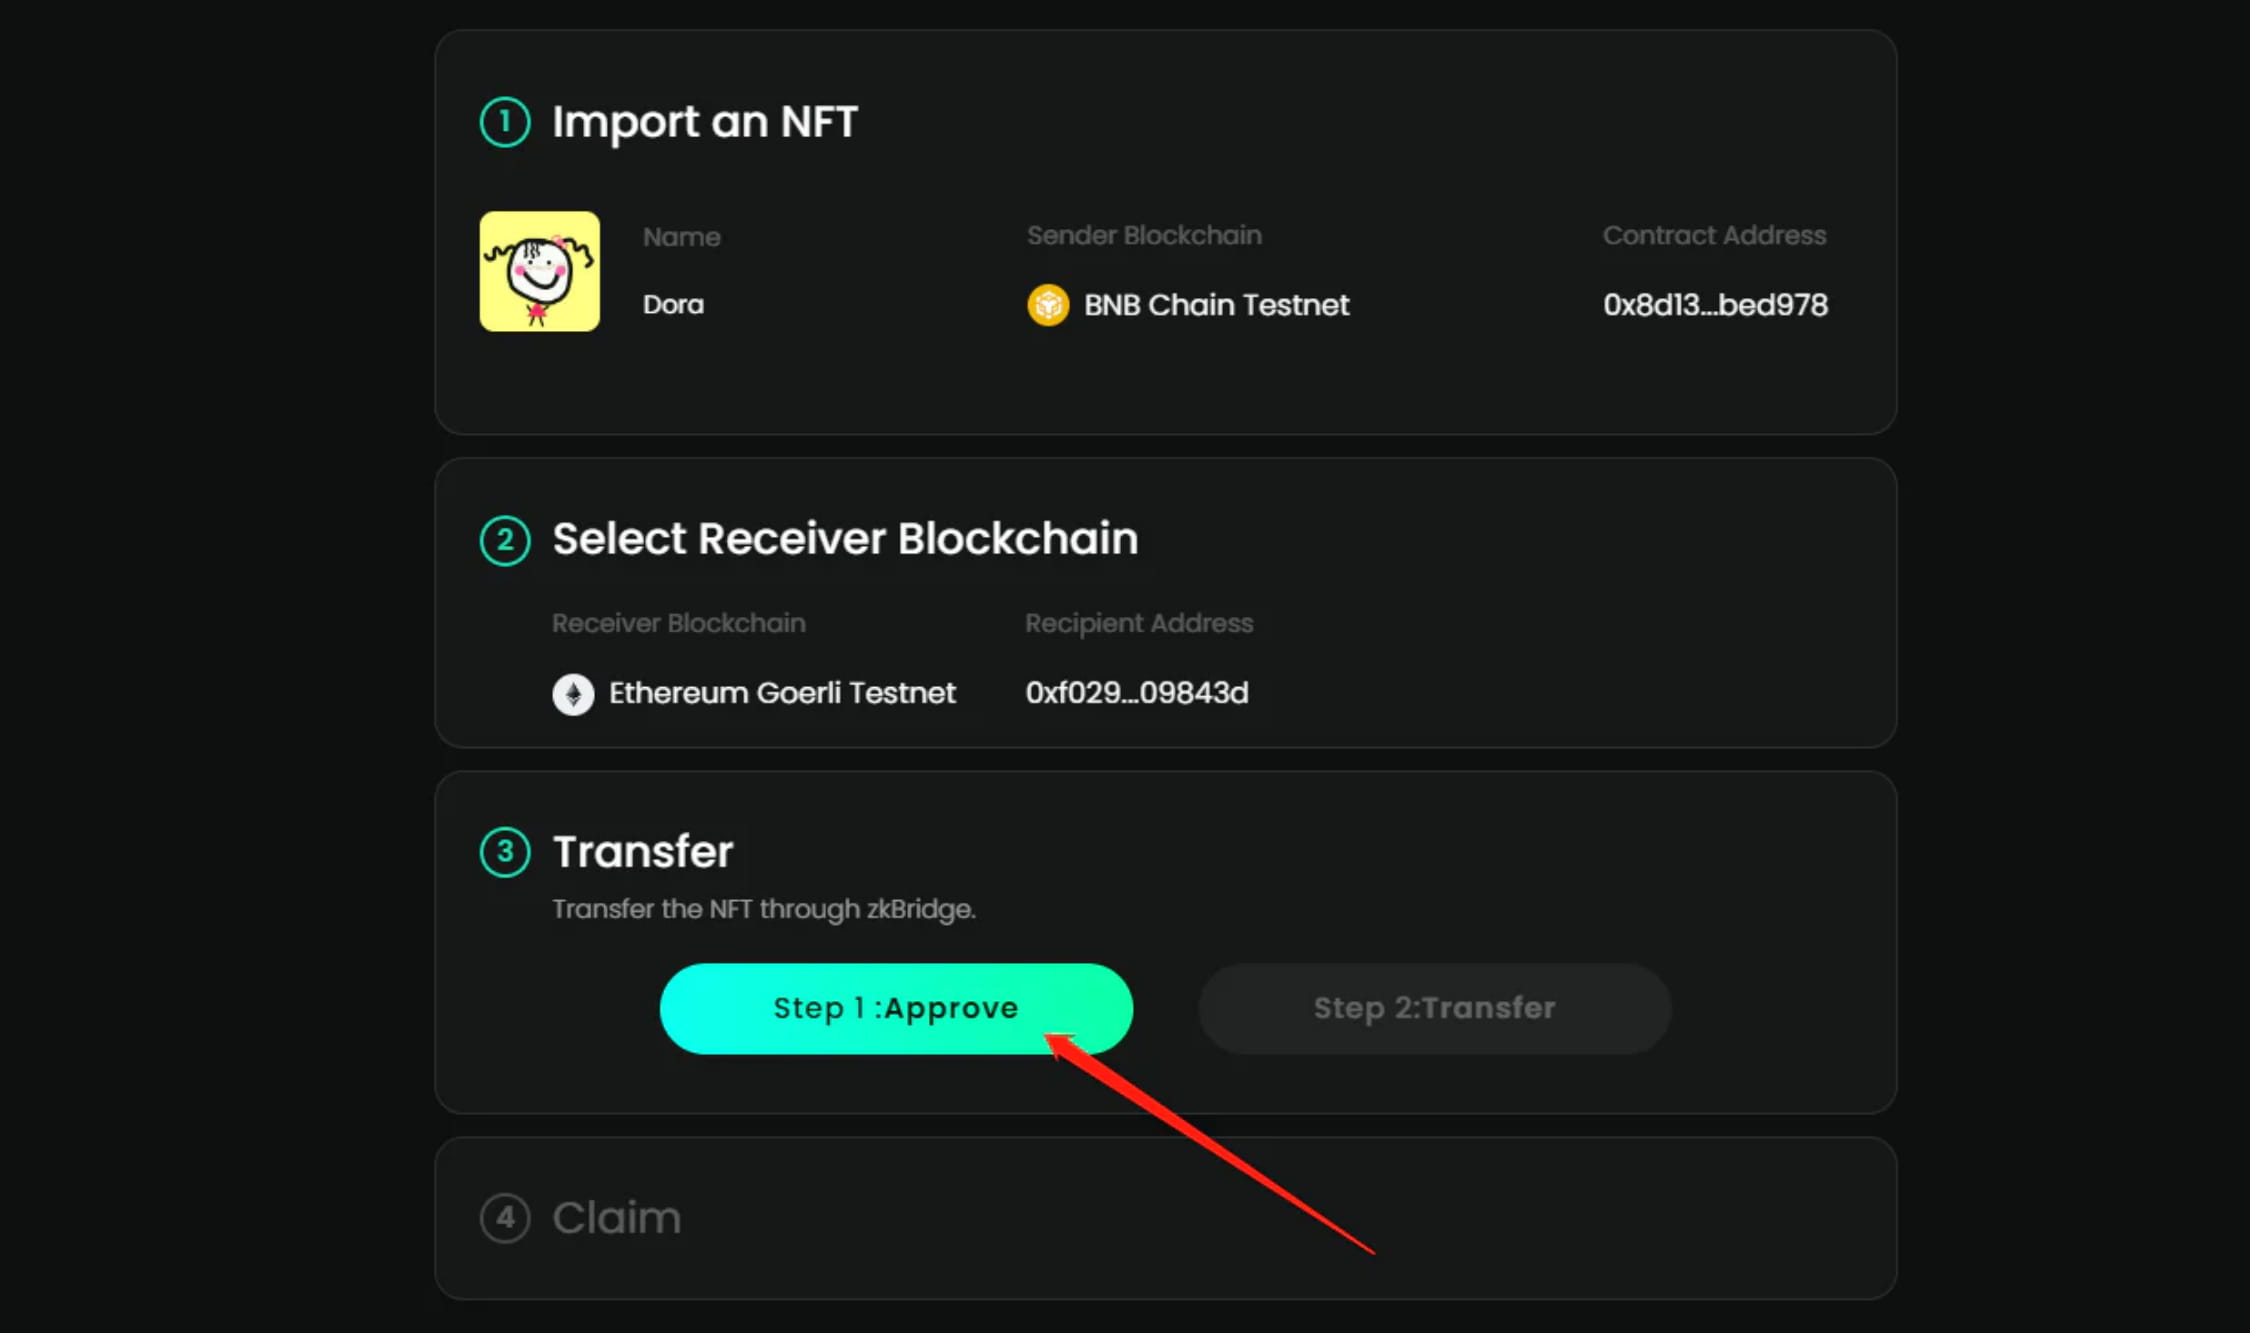This screenshot has height=1333, width=2250.
Task: Click the Ethereum Goerli Testnet receiver name
Action: pos(782,693)
